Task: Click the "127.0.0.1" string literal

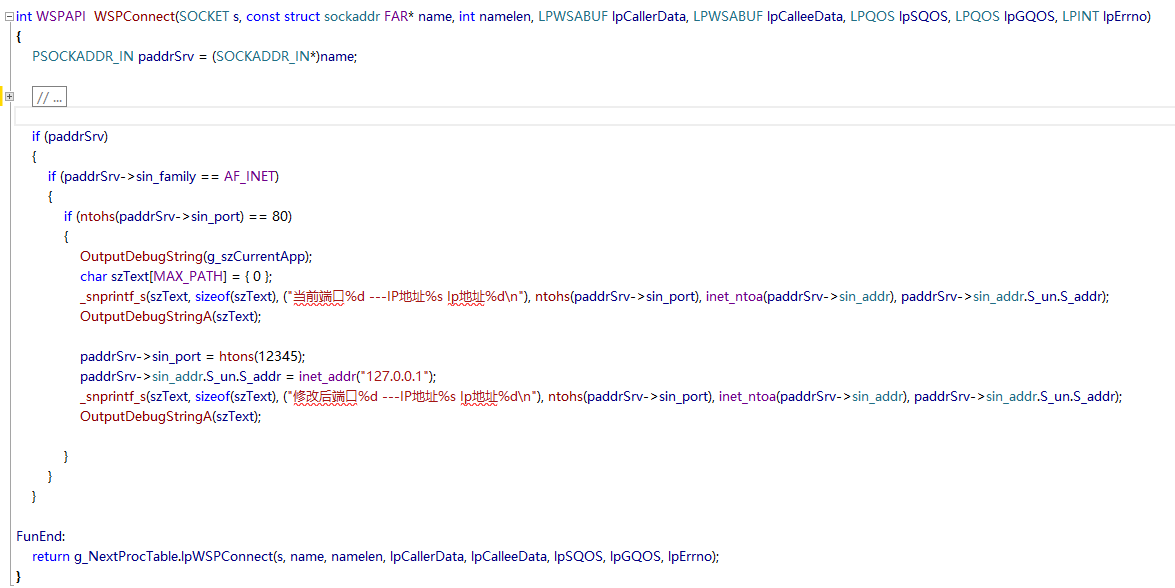Action: pyautogui.click(x=397, y=377)
